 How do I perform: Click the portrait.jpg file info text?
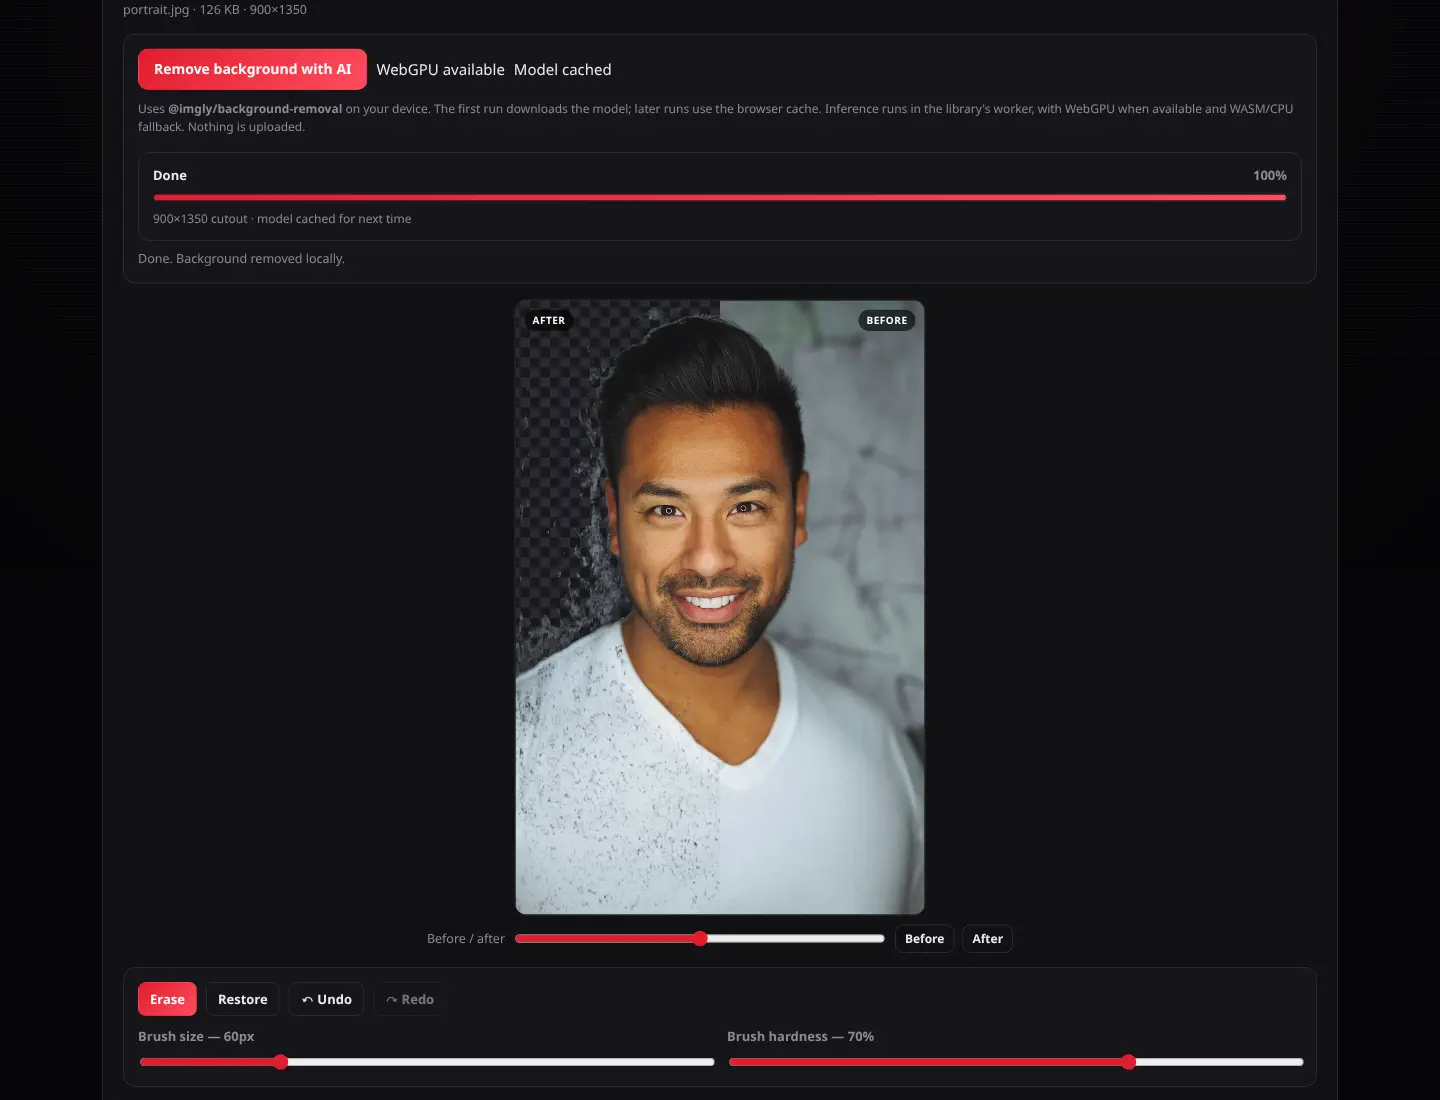click(x=215, y=10)
